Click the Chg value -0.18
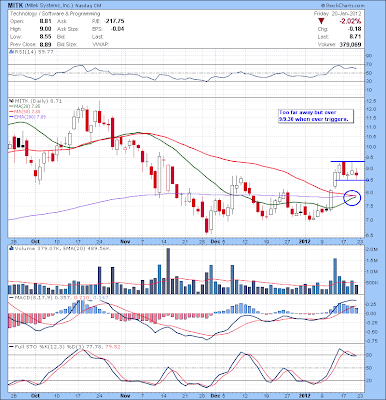Viewport: 386px width, 400px height. (x=354, y=29)
